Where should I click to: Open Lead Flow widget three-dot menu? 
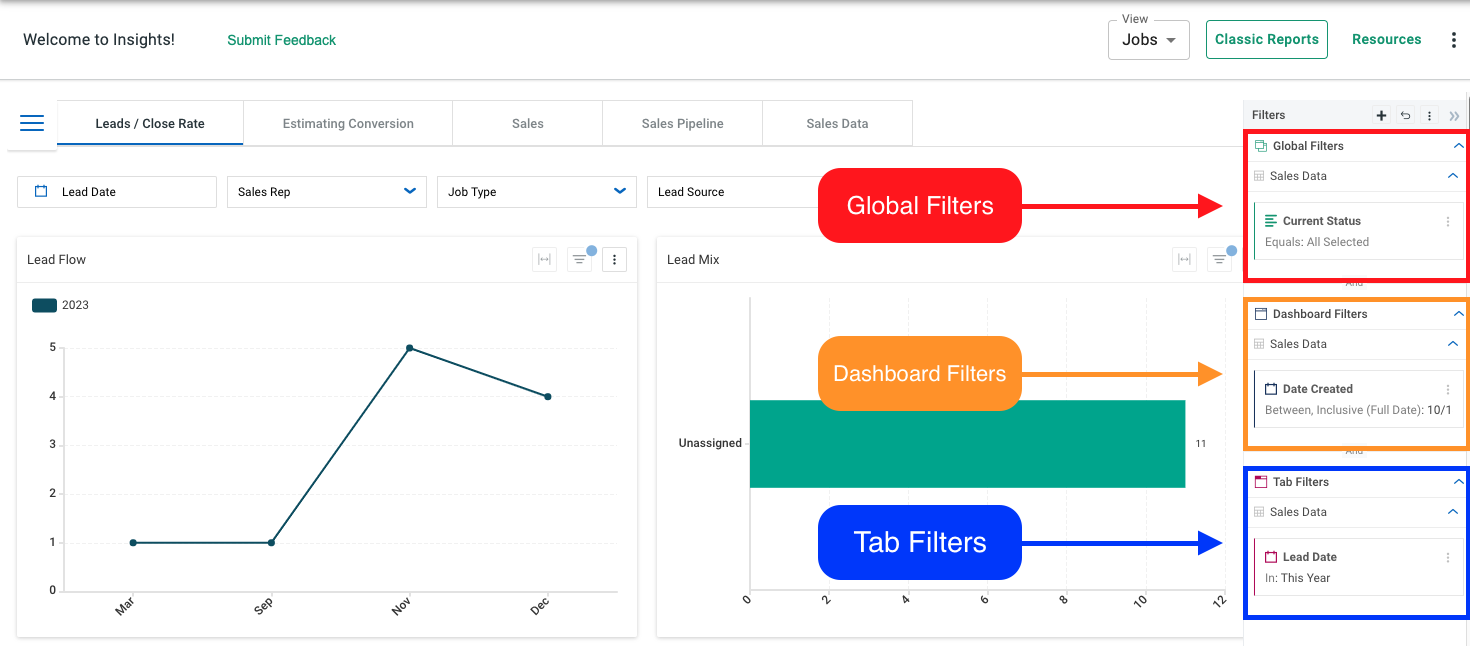coord(614,260)
